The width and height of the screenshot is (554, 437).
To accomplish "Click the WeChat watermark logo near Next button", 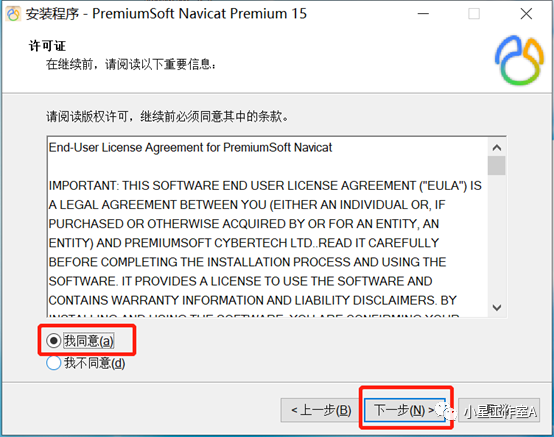I will pos(444,411).
